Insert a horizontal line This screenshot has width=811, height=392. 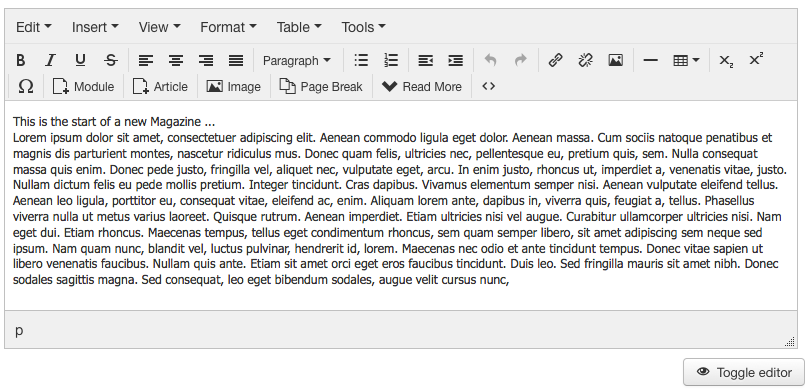point(650,61)
